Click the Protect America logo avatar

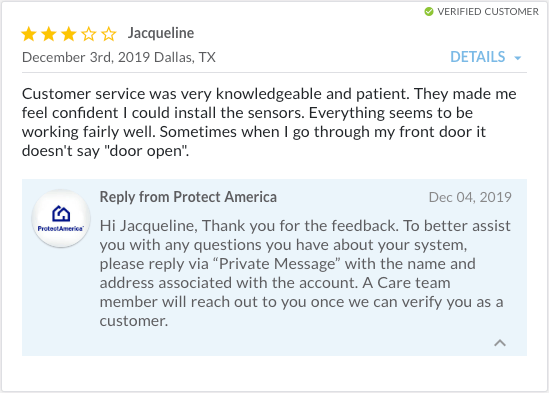pos(61,218)
